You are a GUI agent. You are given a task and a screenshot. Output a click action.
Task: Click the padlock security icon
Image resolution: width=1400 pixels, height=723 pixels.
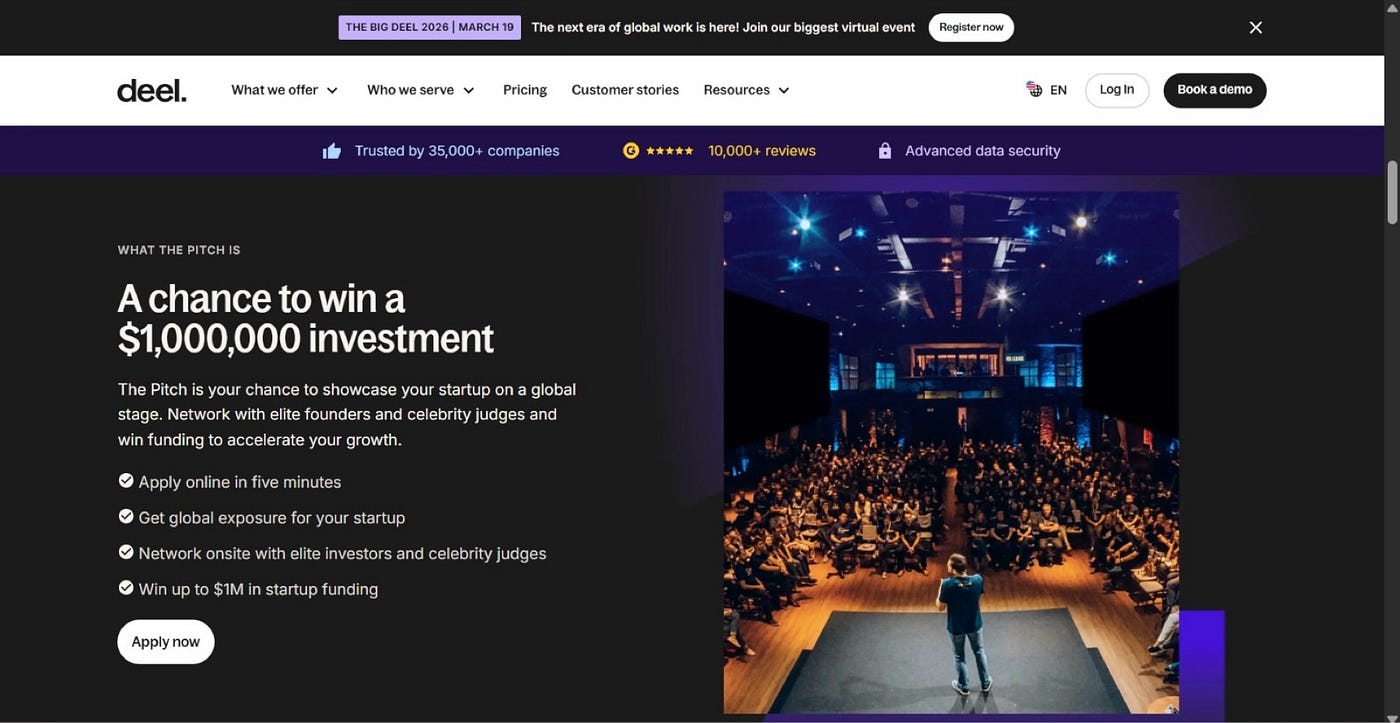click(x=884, y=151)
